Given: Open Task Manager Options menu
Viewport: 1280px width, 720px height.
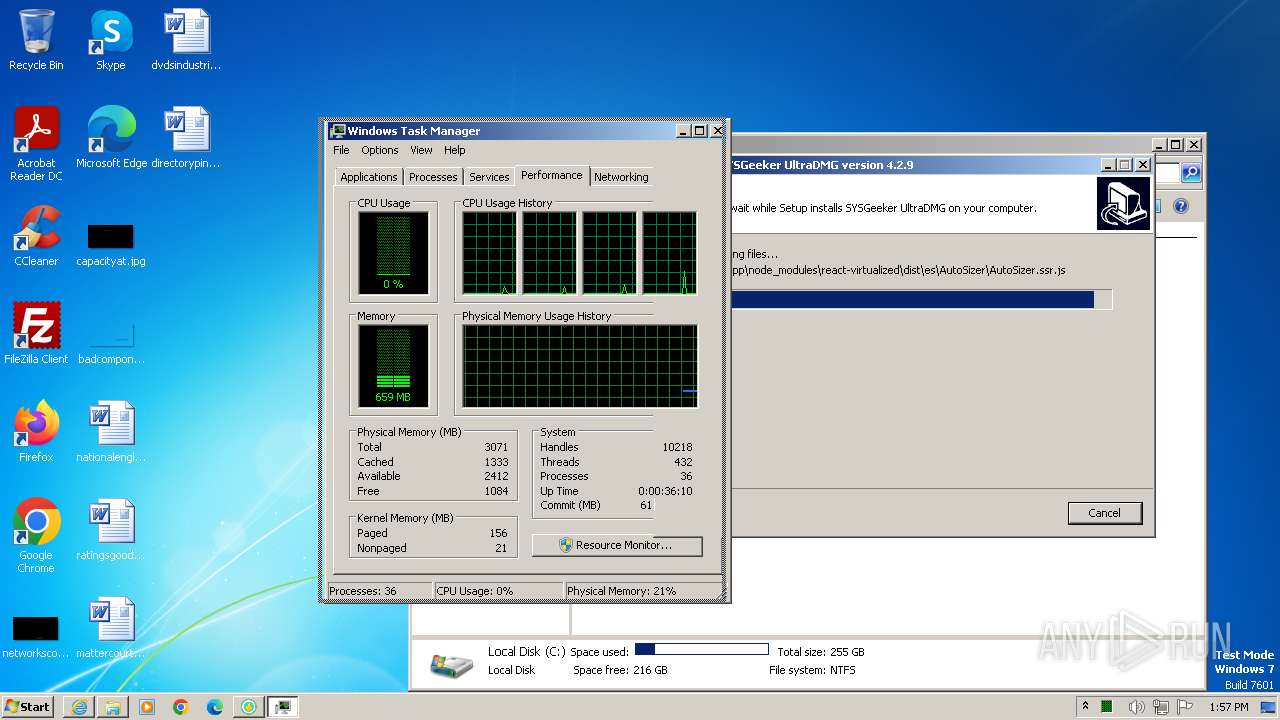Looking at the screenshot, I should coord(380,150).
